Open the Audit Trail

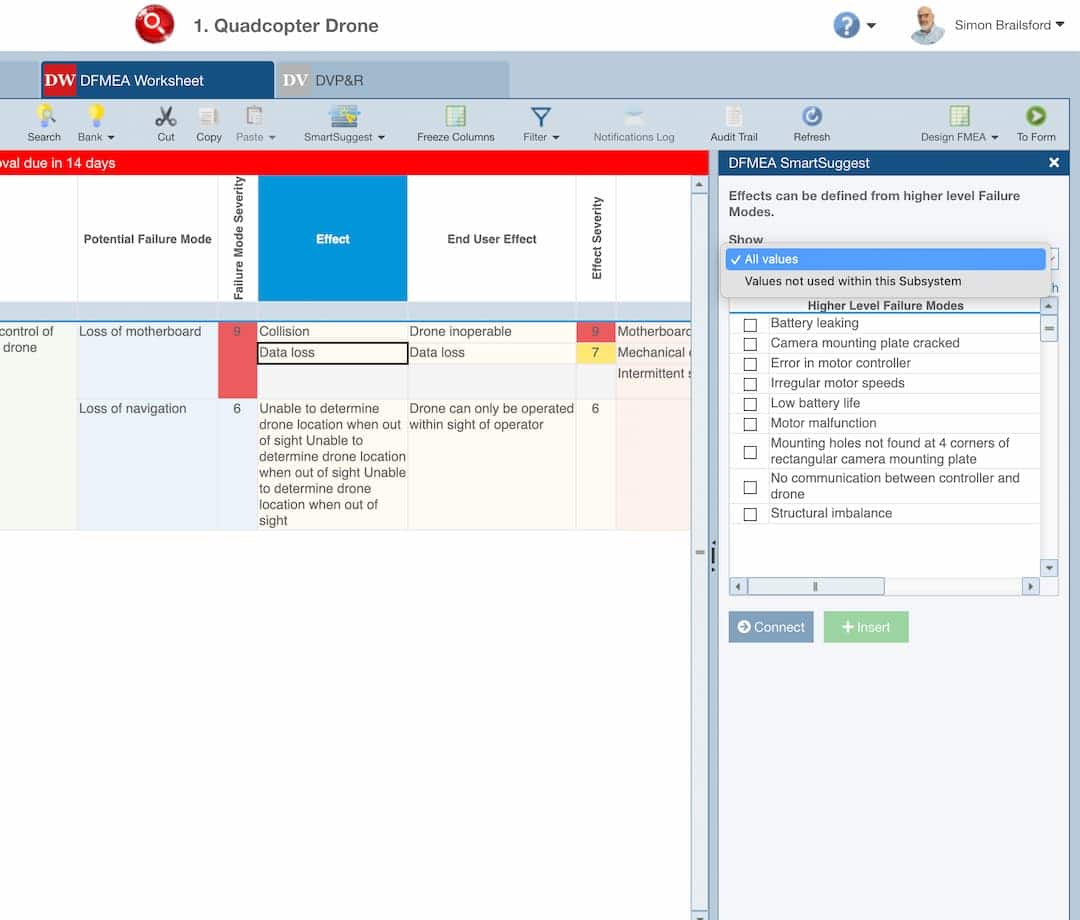click(x=733, y=122)
